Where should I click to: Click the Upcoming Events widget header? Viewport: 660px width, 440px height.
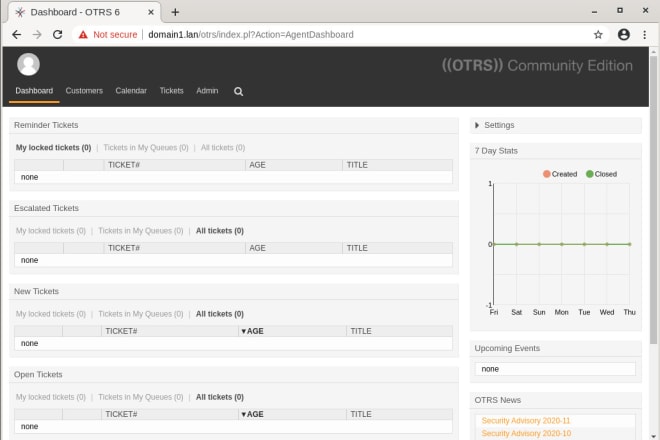556,348
